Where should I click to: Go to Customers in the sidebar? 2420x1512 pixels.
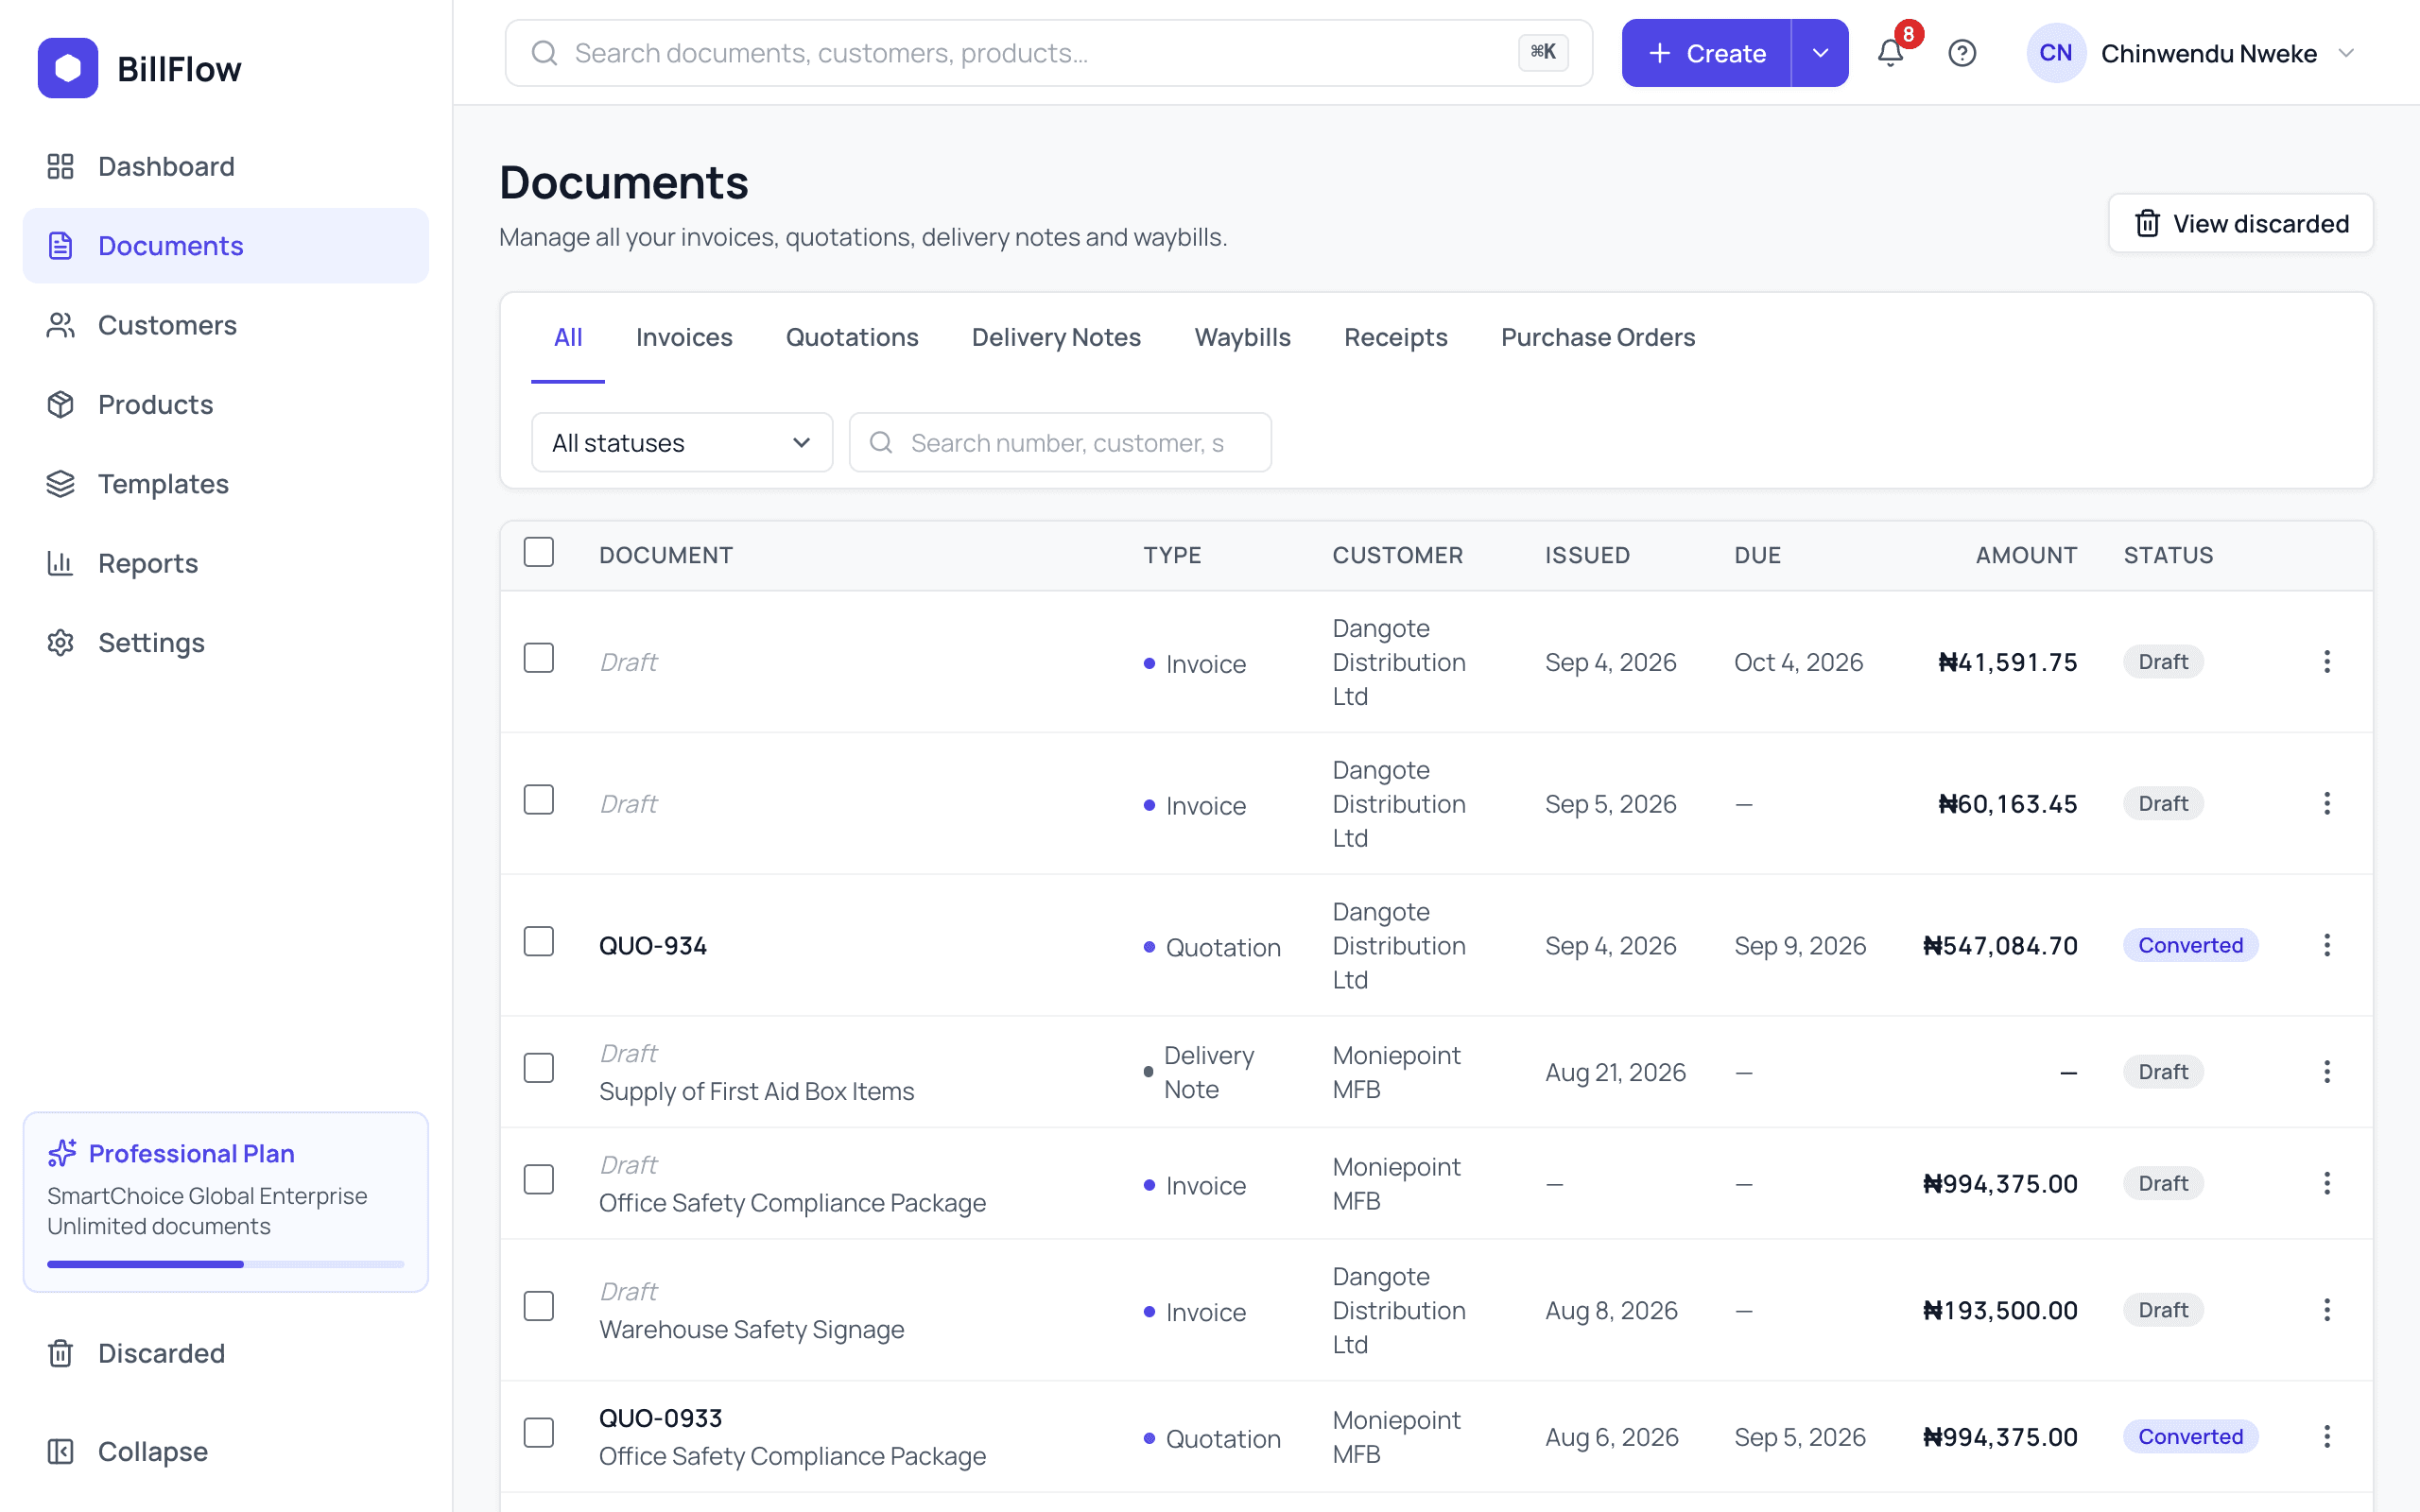coord(226,325)
